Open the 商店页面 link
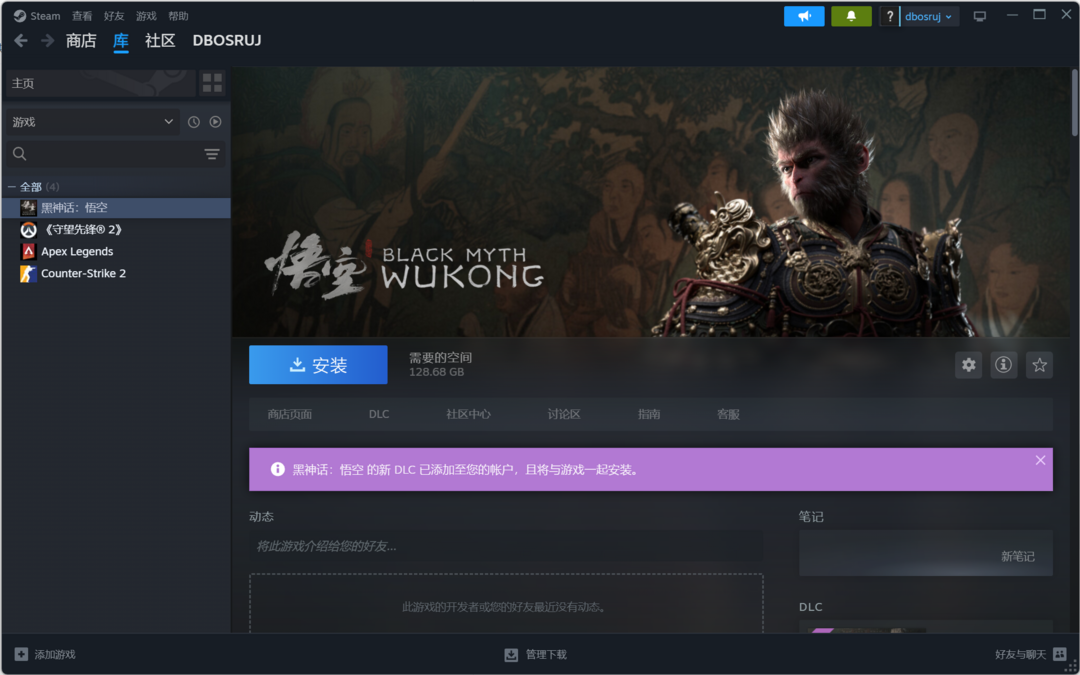1080x675 pixels. [290, 414]
